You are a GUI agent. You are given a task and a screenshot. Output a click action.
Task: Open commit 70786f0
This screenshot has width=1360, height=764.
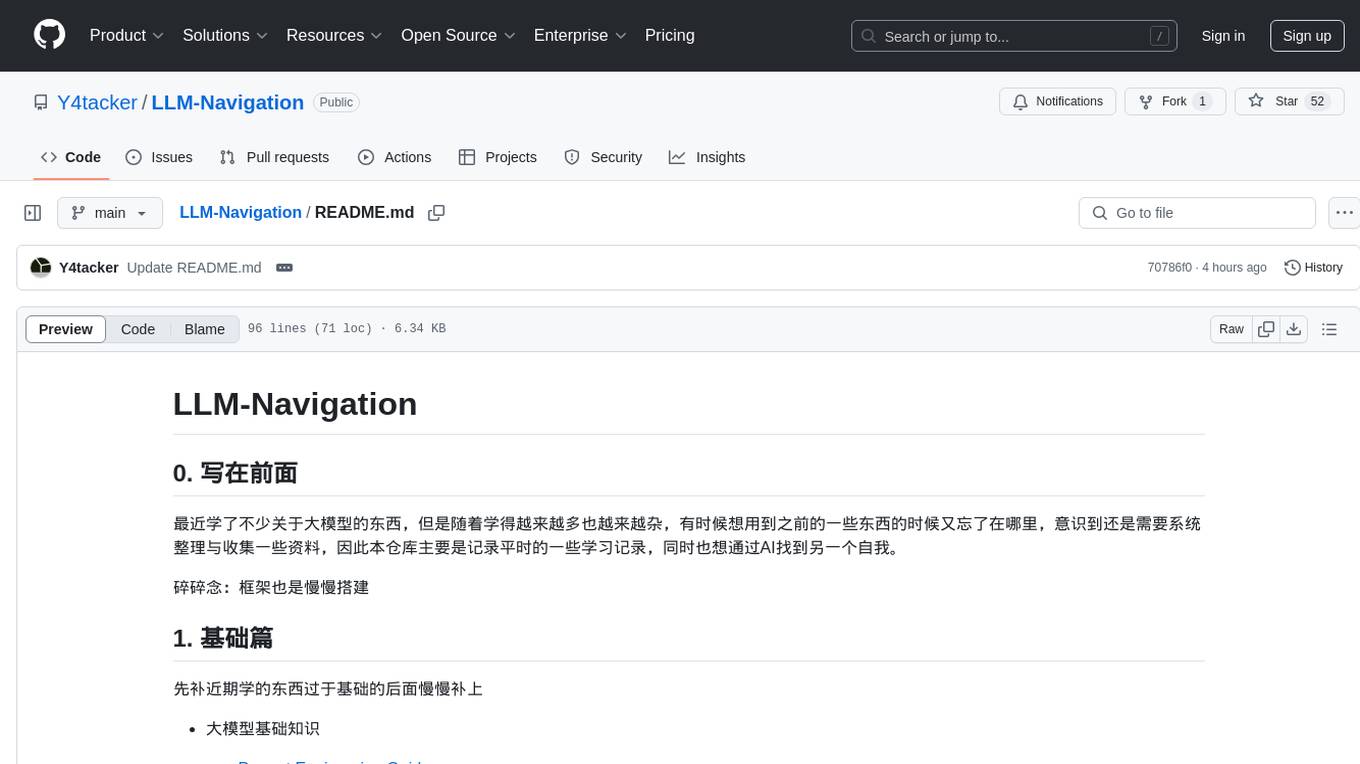(x=1170, y=267)
